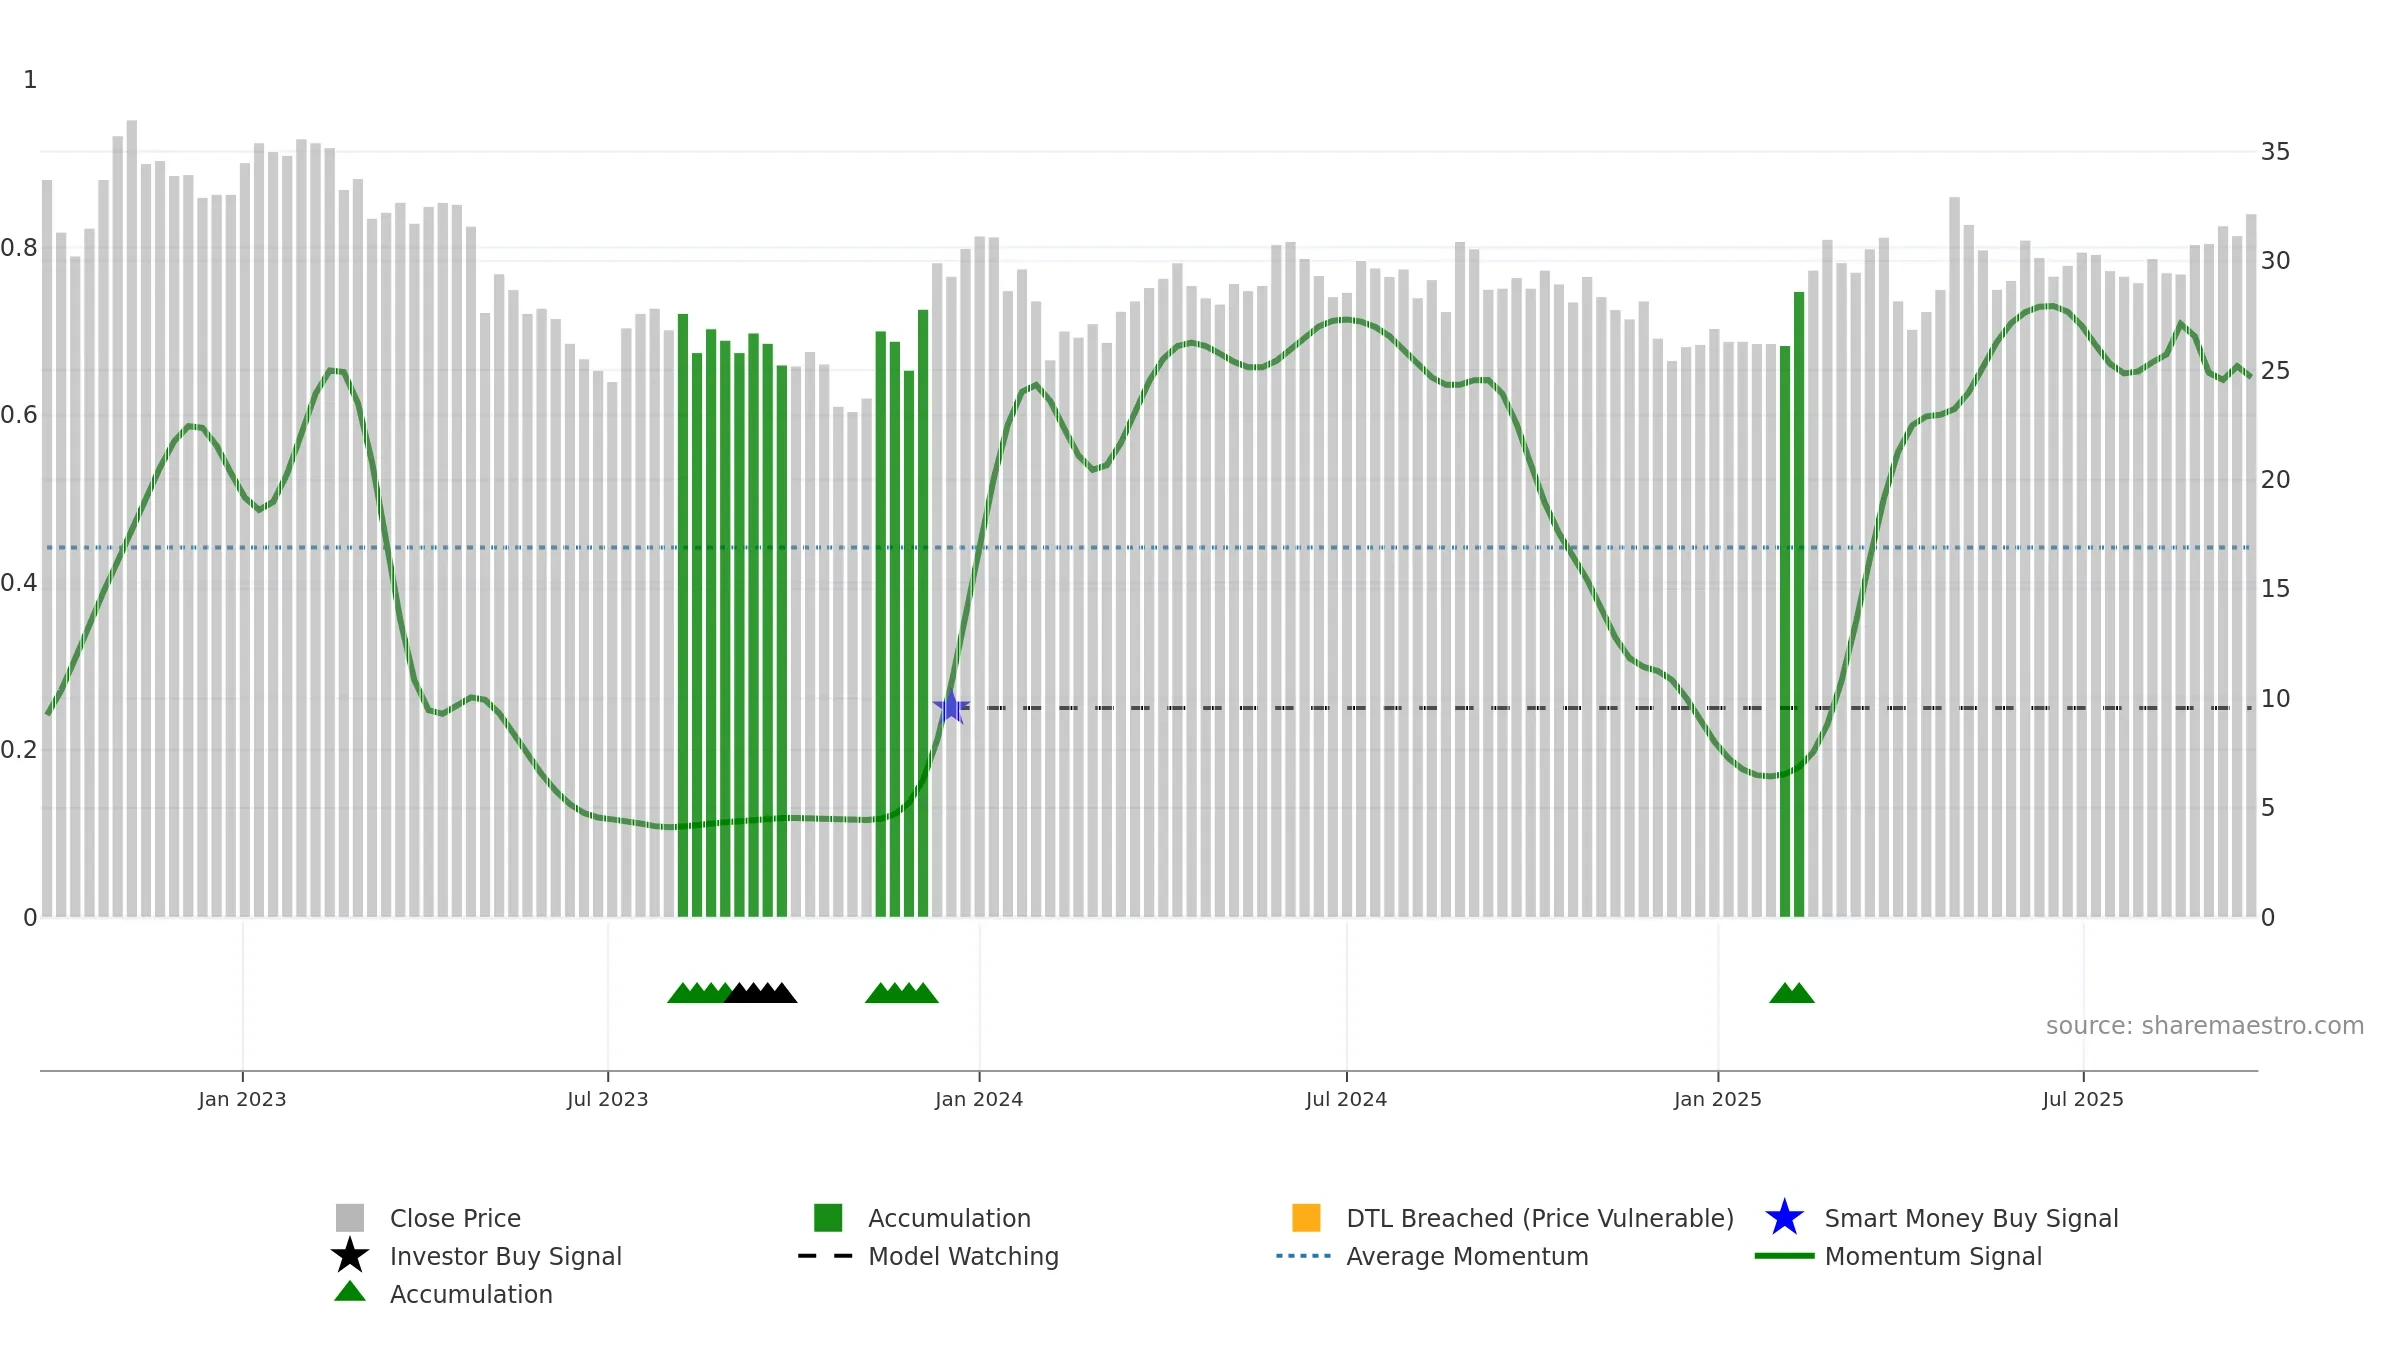
Task: Click the 2025 green accumulation triangles
Action: 1792,993
